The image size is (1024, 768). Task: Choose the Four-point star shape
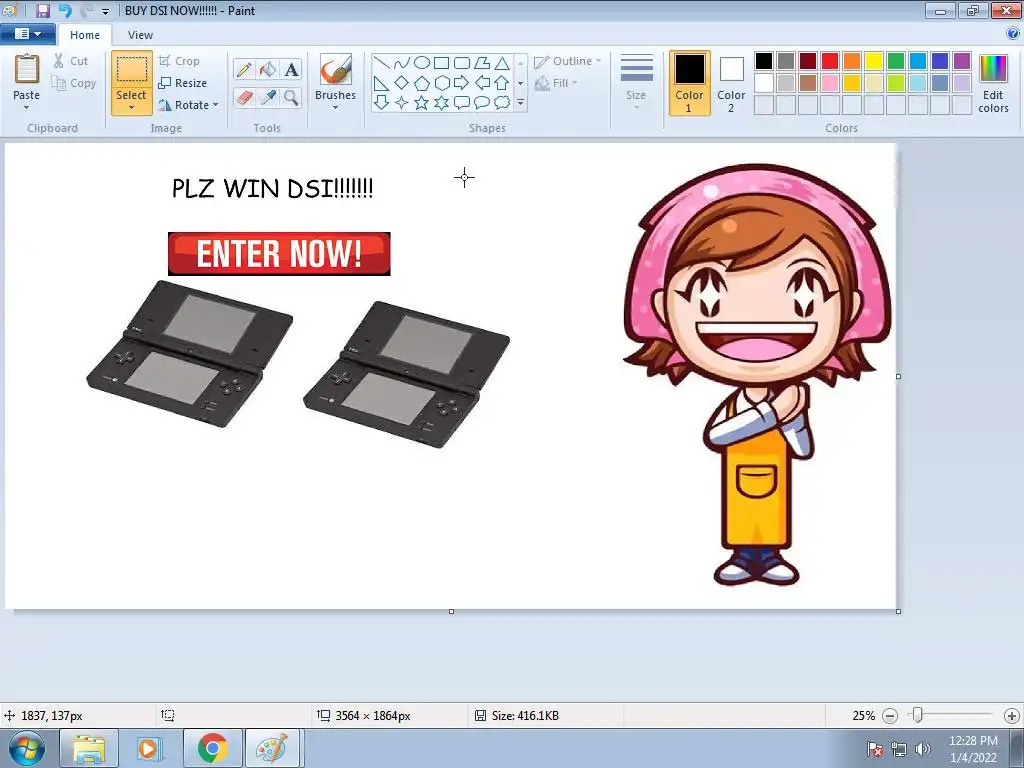[402, 103]
